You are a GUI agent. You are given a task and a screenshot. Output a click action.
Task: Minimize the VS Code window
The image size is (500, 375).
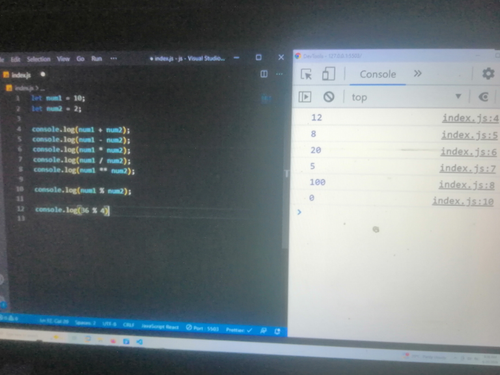tap(236, 58)
